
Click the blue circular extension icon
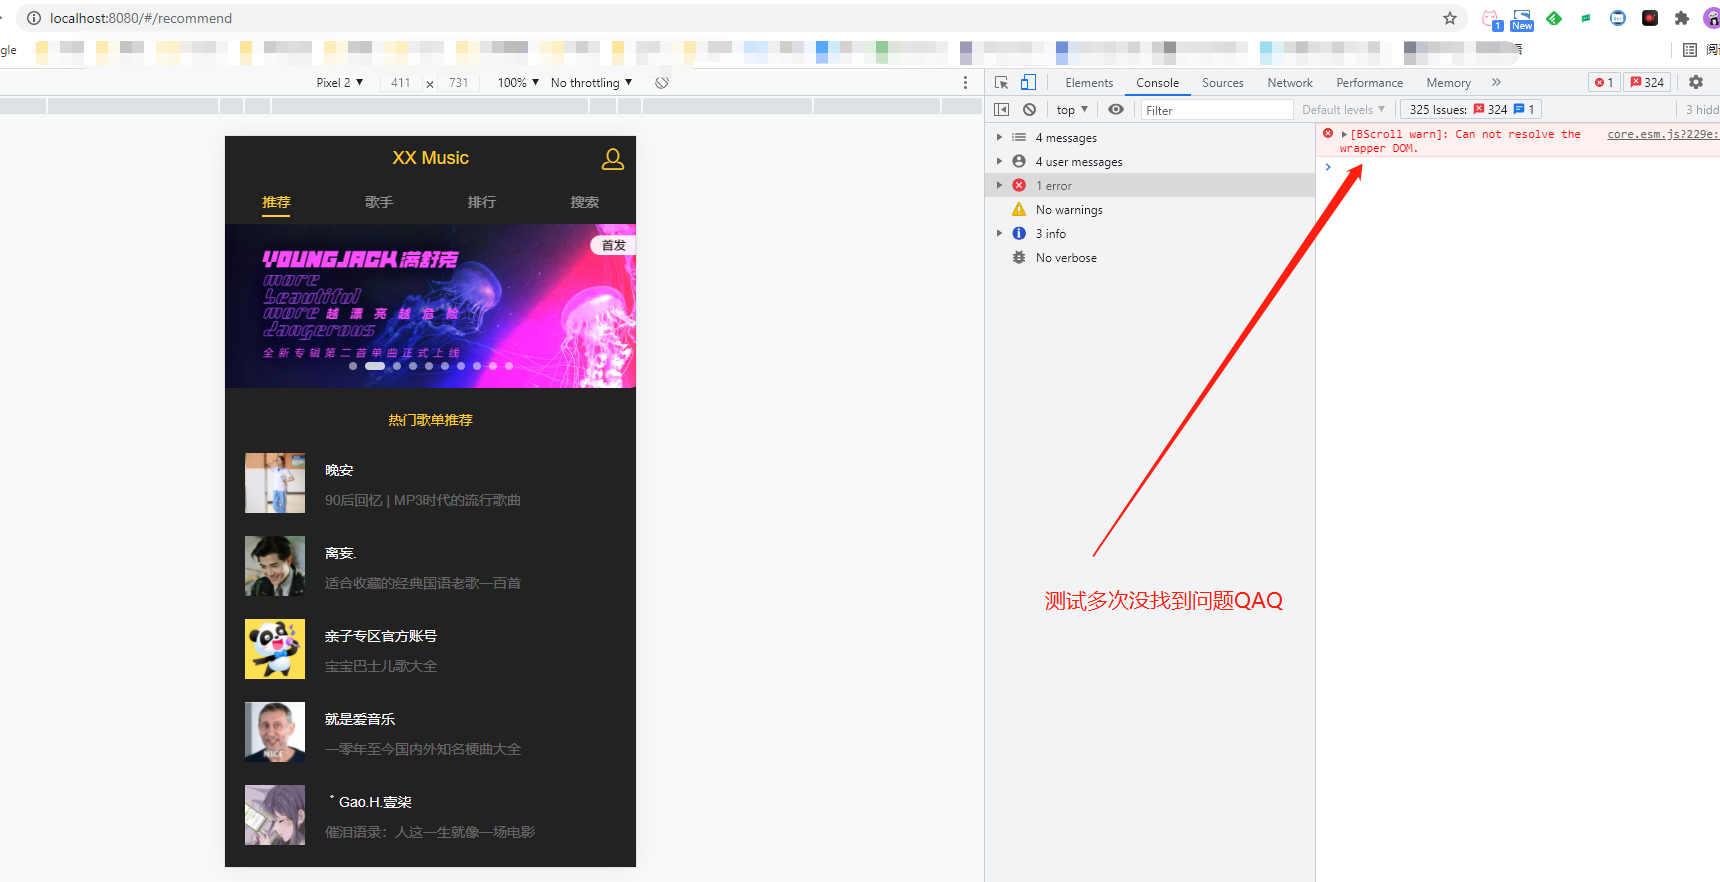pos(1618,18)
